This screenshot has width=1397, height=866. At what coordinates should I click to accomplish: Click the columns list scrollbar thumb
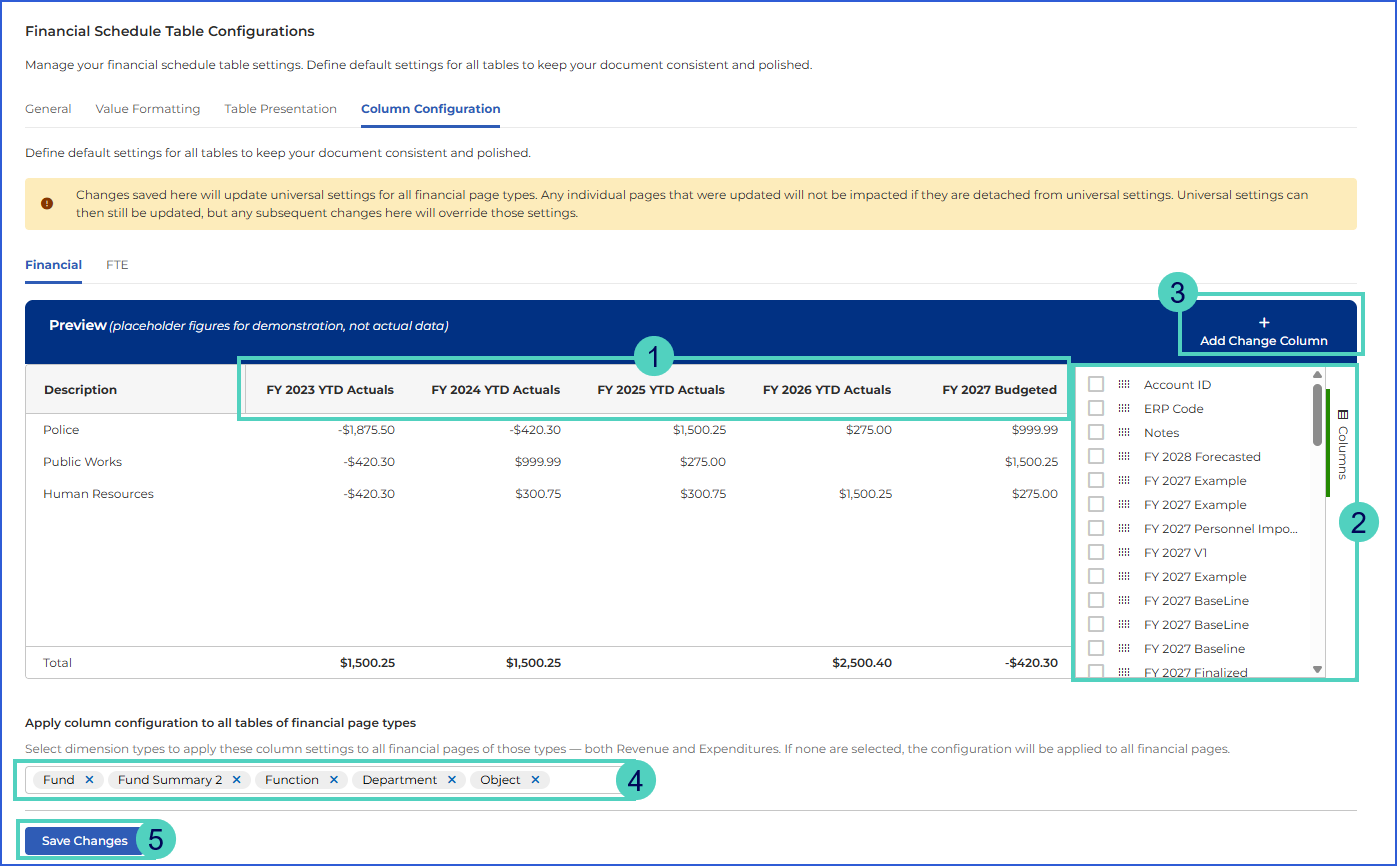1317,415
